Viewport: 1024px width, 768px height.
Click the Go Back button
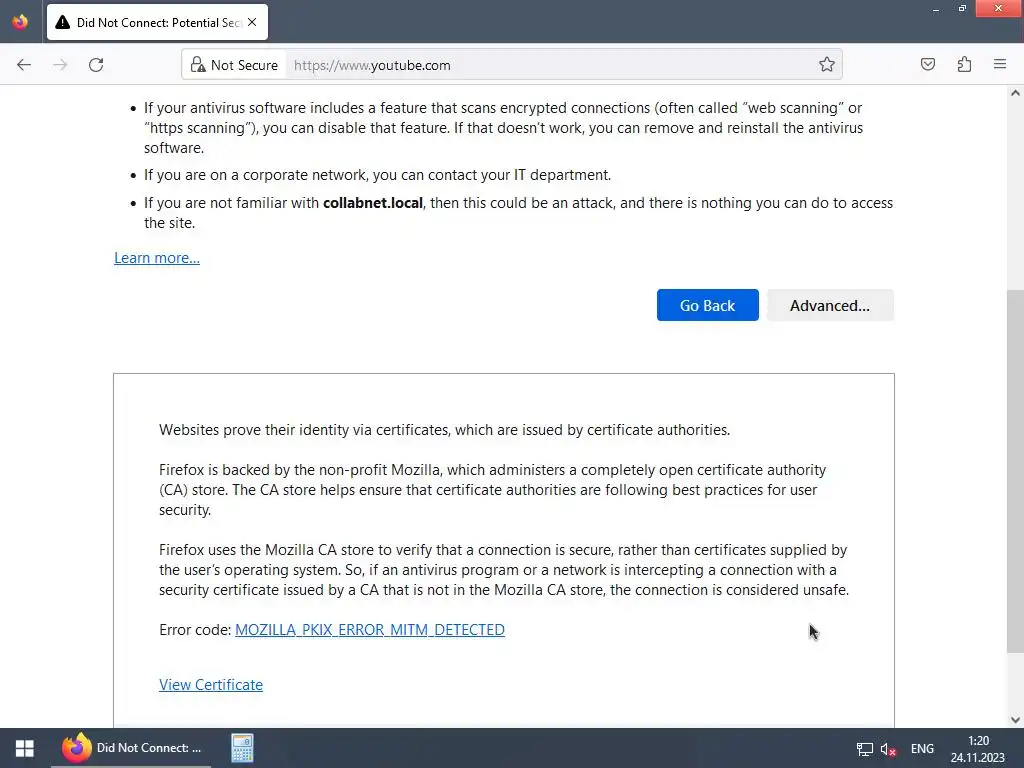coord(708,305)
